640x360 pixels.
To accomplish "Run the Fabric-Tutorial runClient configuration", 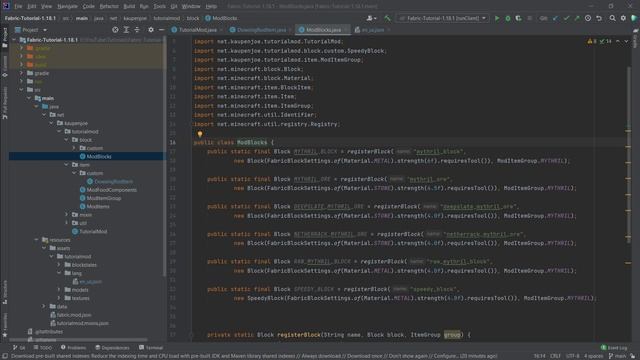I will click(497, 18).
